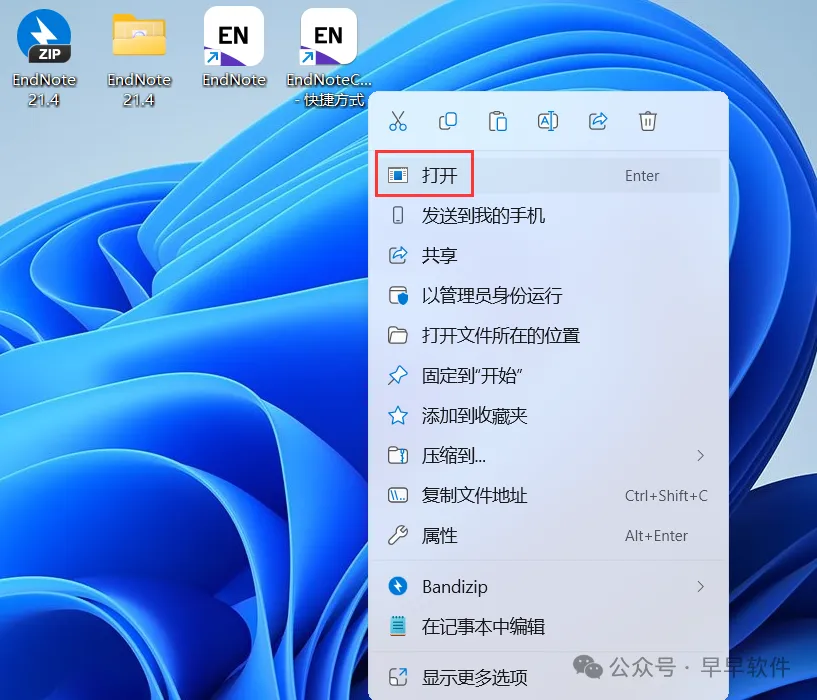Choose 打开 from the context menu
This screenshot has height=700, width=817.
548,175
